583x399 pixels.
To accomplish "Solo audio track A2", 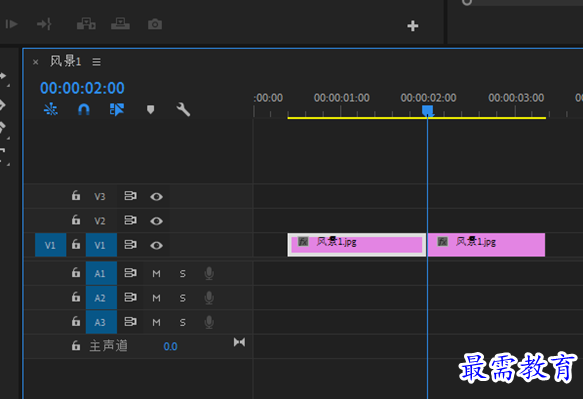I will 183,298.
